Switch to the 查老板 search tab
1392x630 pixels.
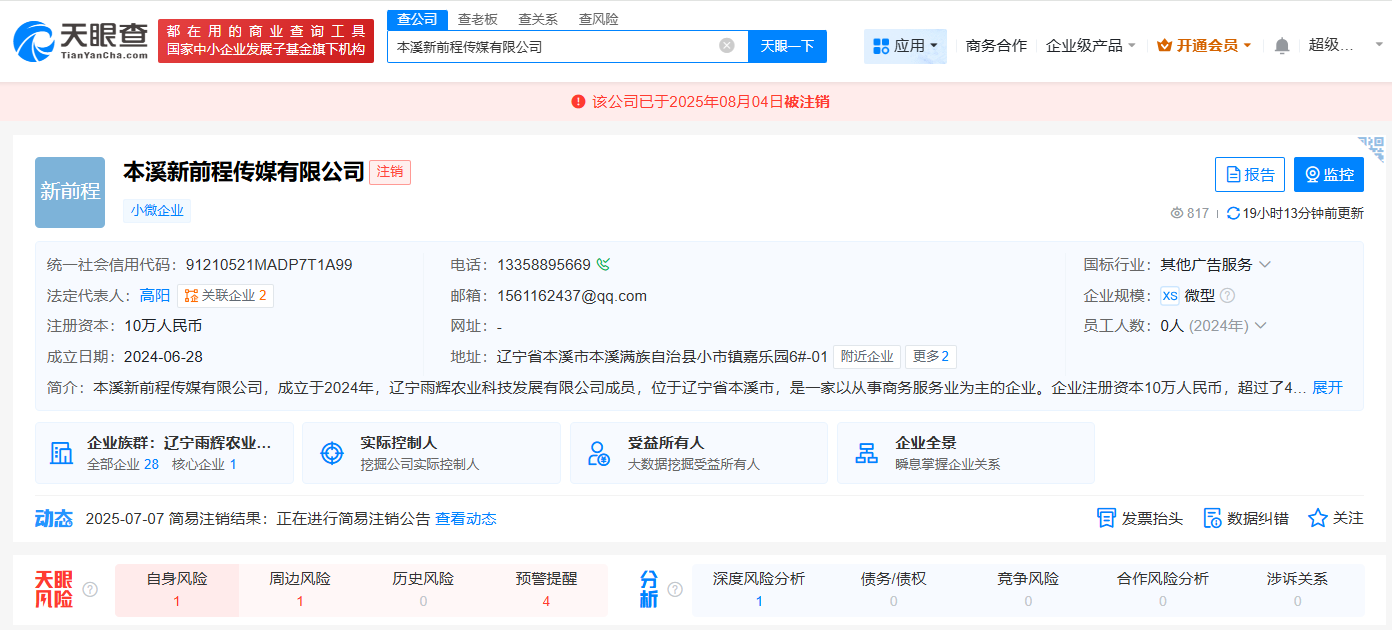[478, 19]
